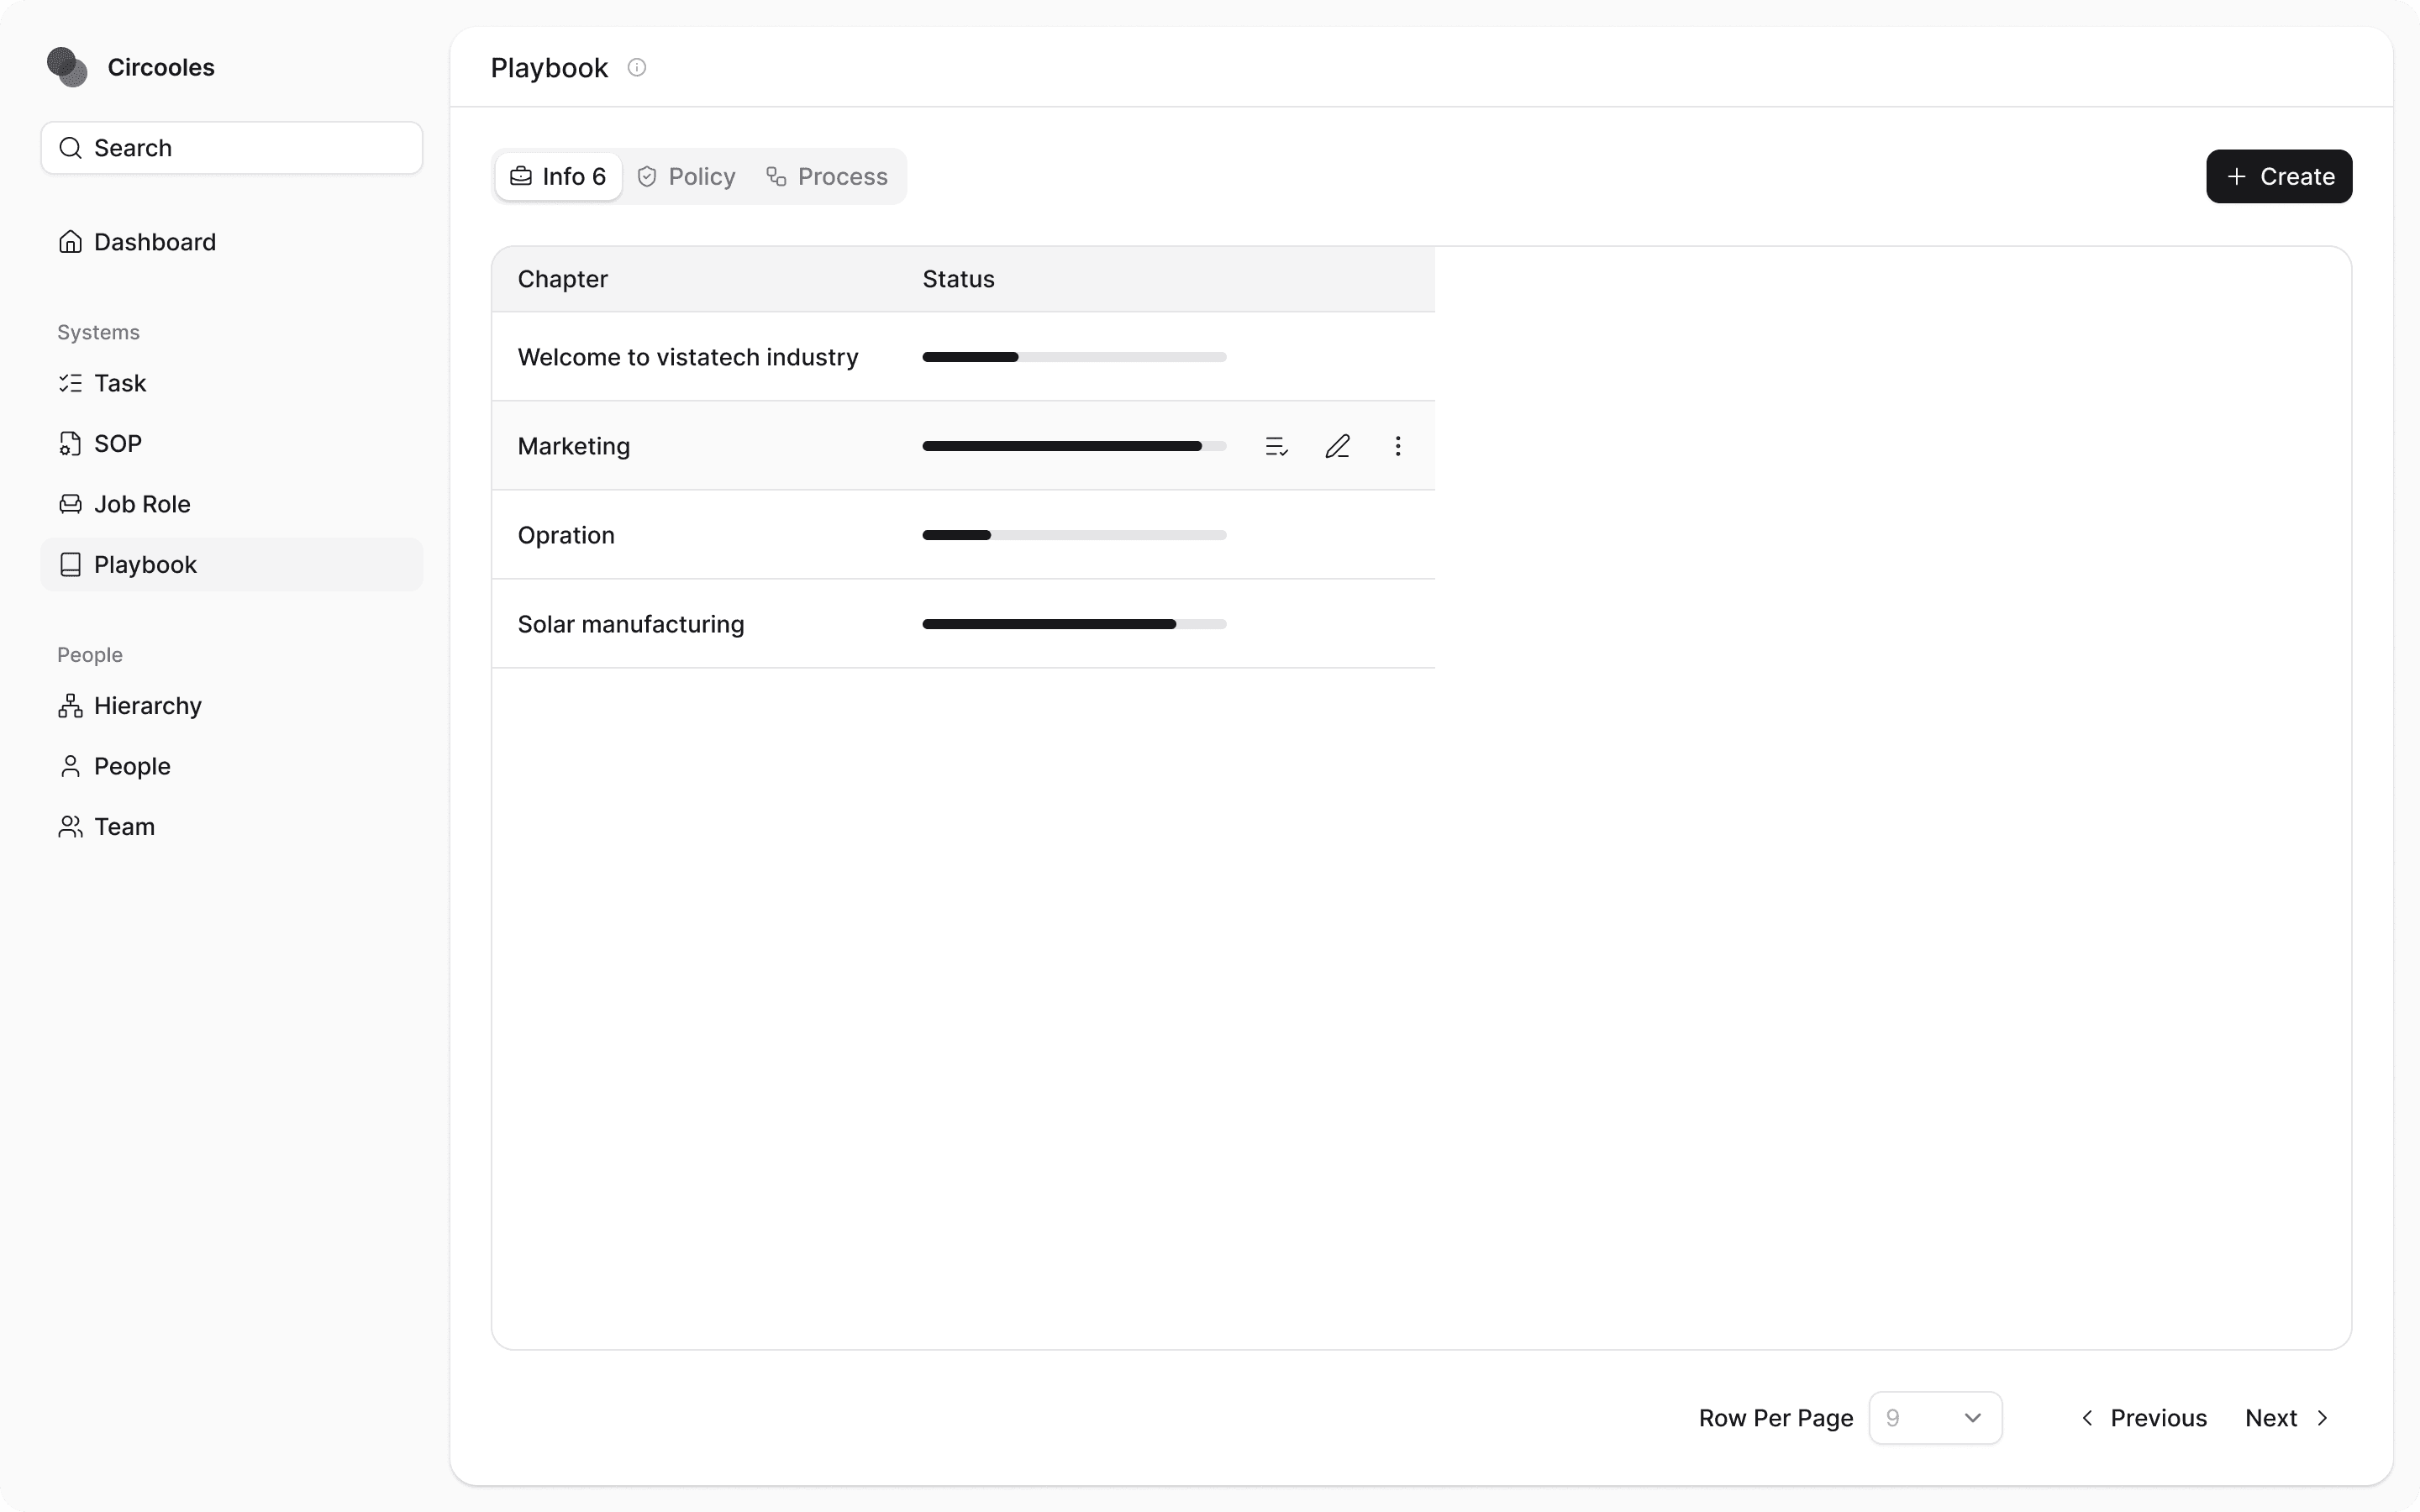Click the Chapter column header
Image resolution: width=2420 pixels, height=1512 pixels.
(x=563, y=279)
